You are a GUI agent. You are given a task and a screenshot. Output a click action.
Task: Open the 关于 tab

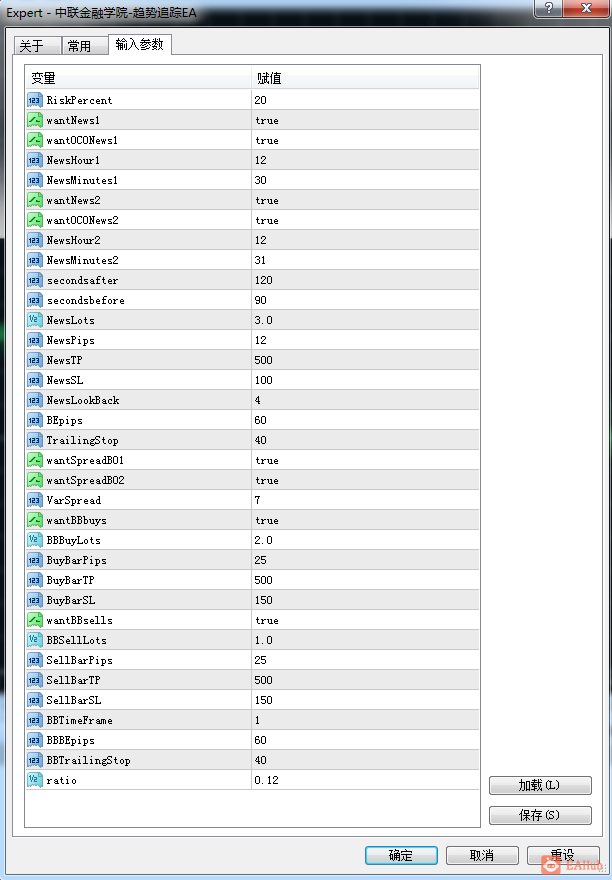click(37, 46)
